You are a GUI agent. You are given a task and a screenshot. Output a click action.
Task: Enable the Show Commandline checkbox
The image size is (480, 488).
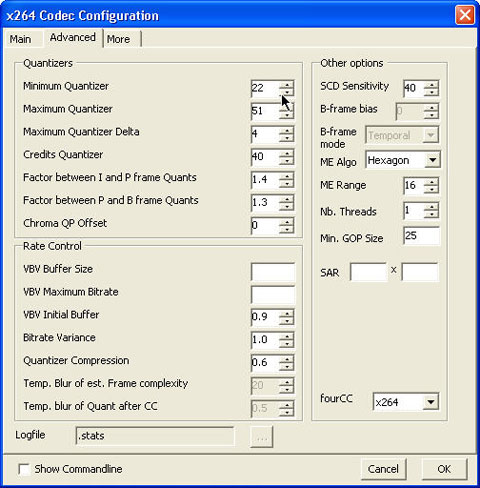(x=24, y=469)
